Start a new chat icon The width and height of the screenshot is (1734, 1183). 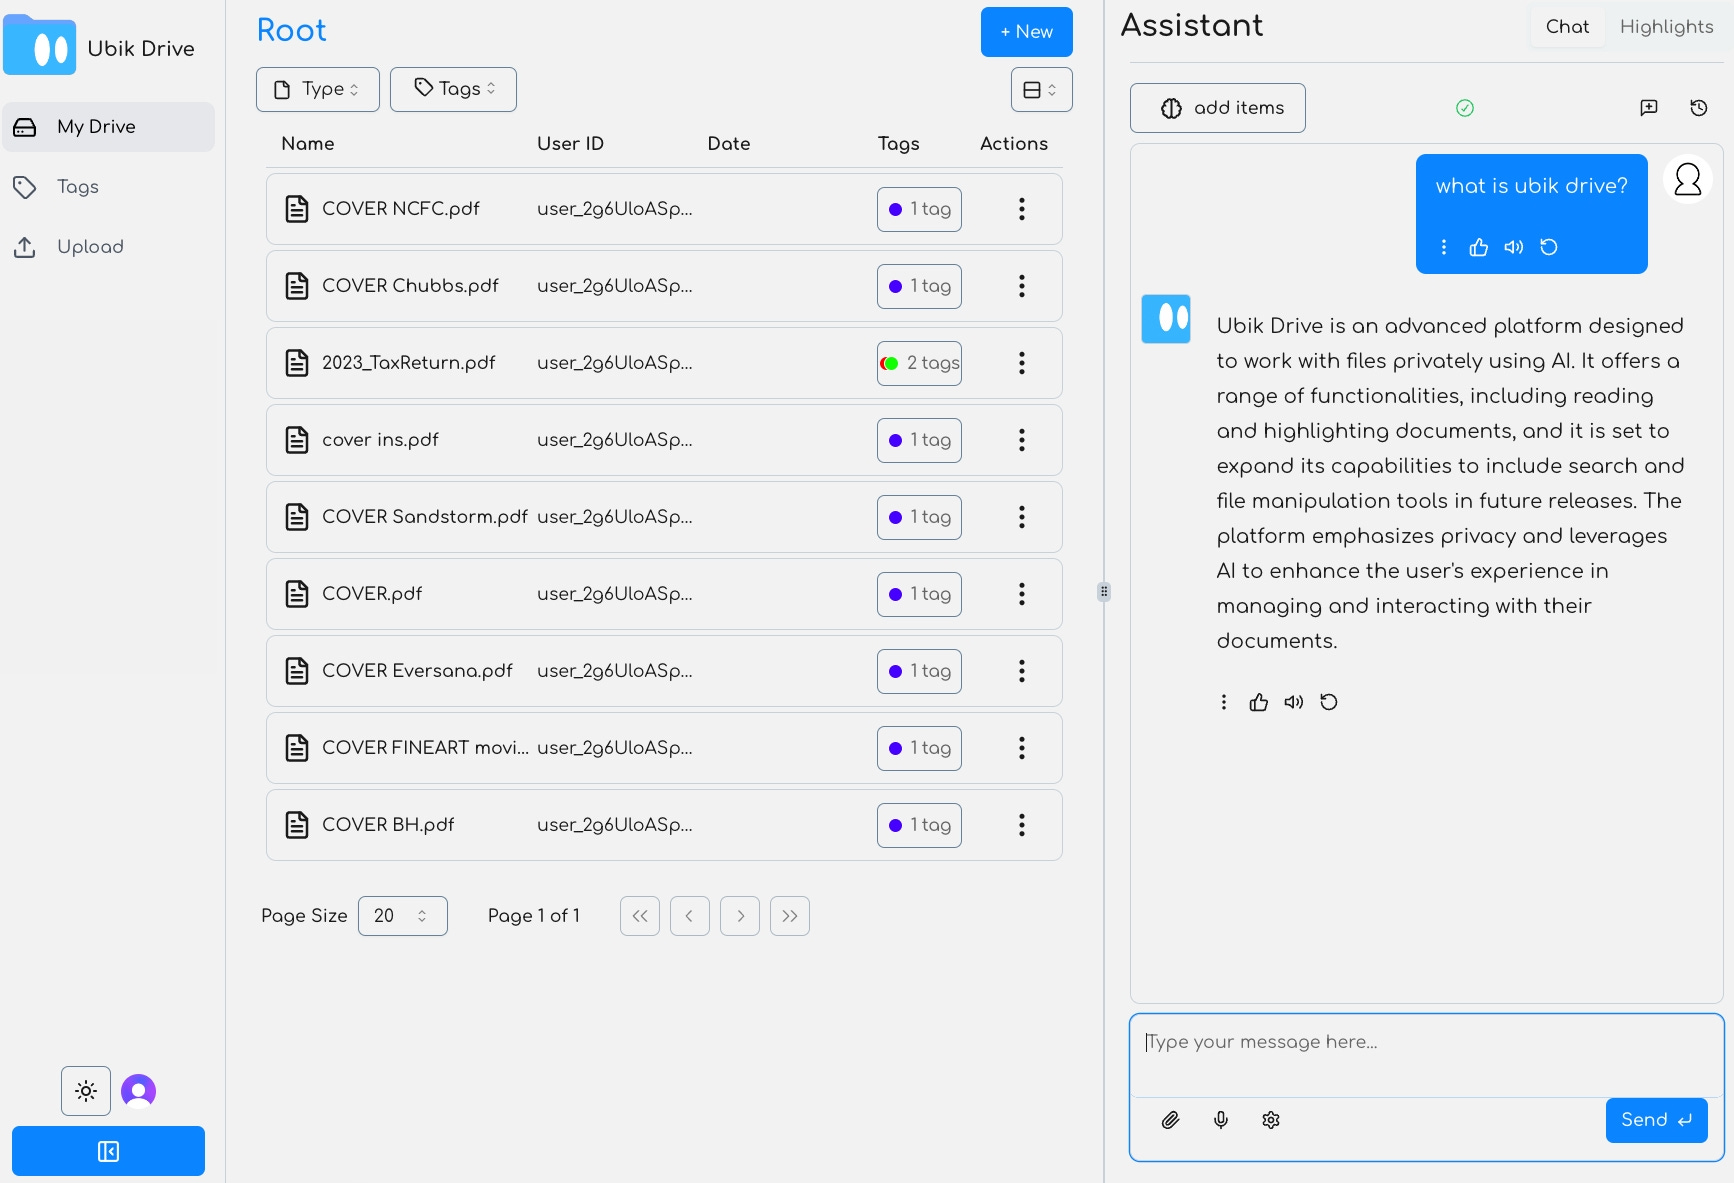click(1649, 108)
